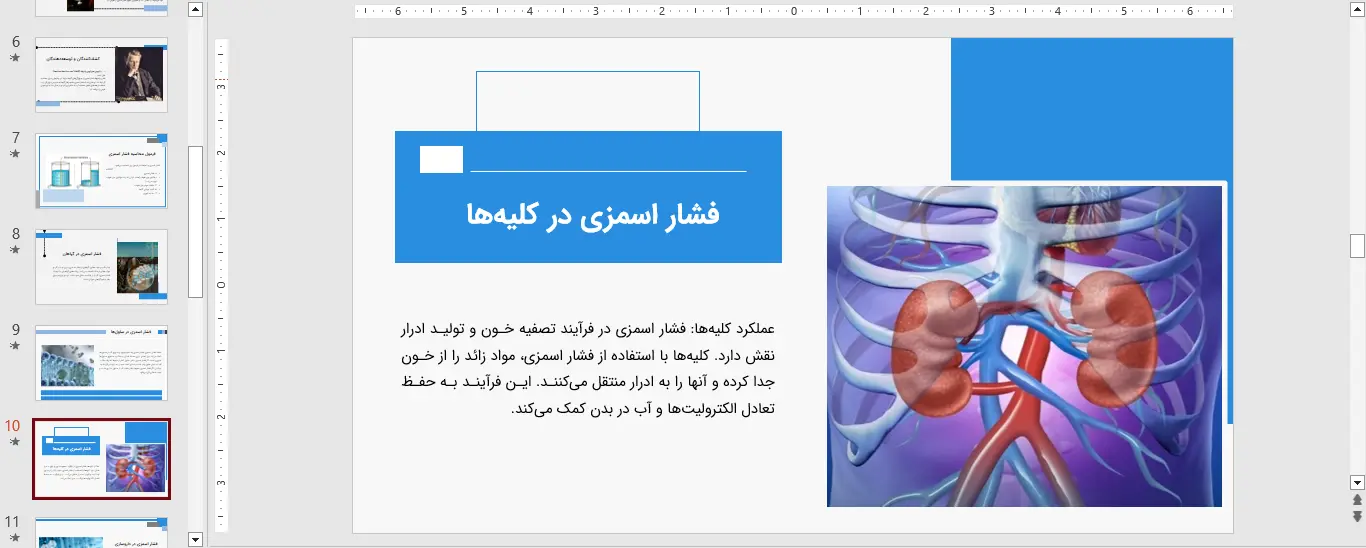Click the animation star under slide 7
The image size is (1366, 548).
pyautogui.click(x=15, y=154)
